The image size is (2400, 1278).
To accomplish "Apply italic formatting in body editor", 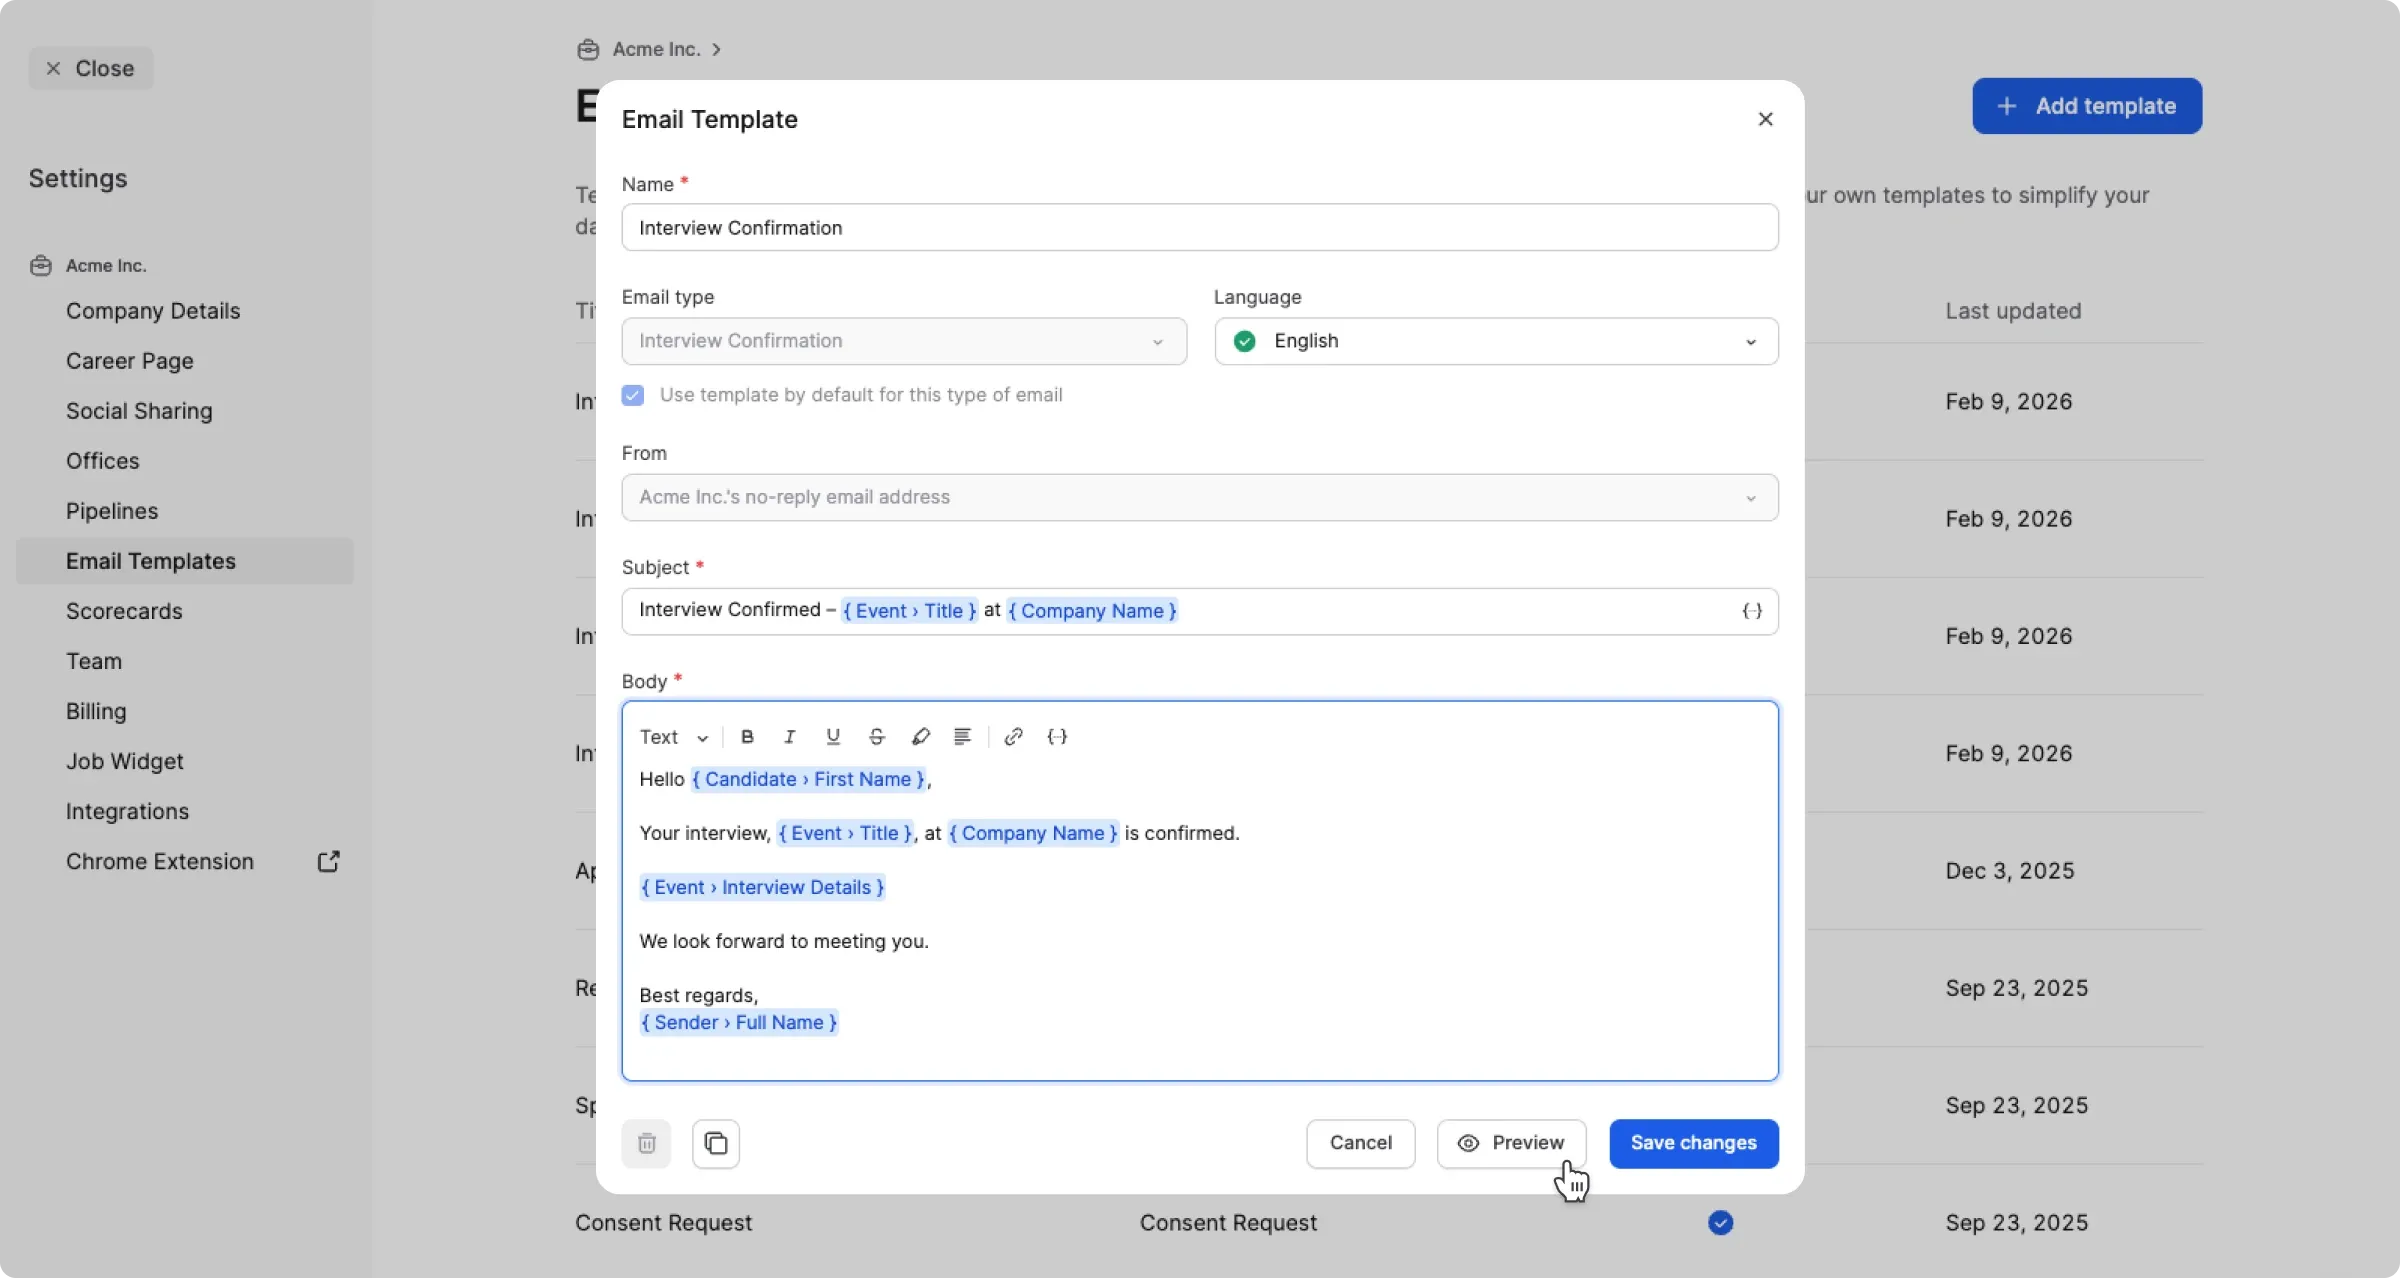I will 790,737.
